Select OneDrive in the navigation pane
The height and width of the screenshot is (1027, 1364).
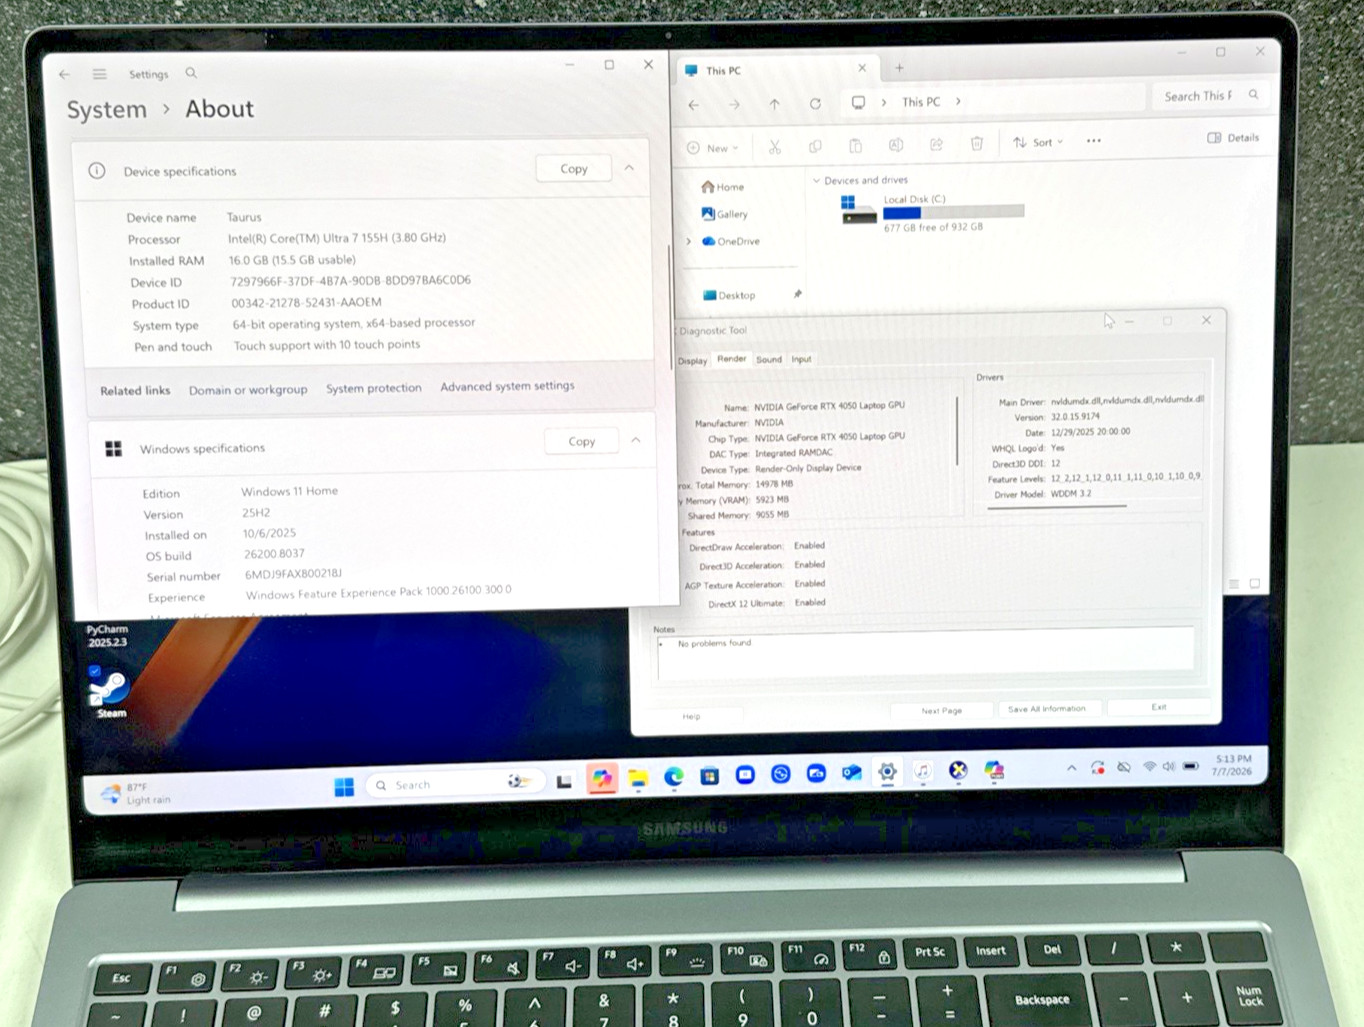pos(731,241)
